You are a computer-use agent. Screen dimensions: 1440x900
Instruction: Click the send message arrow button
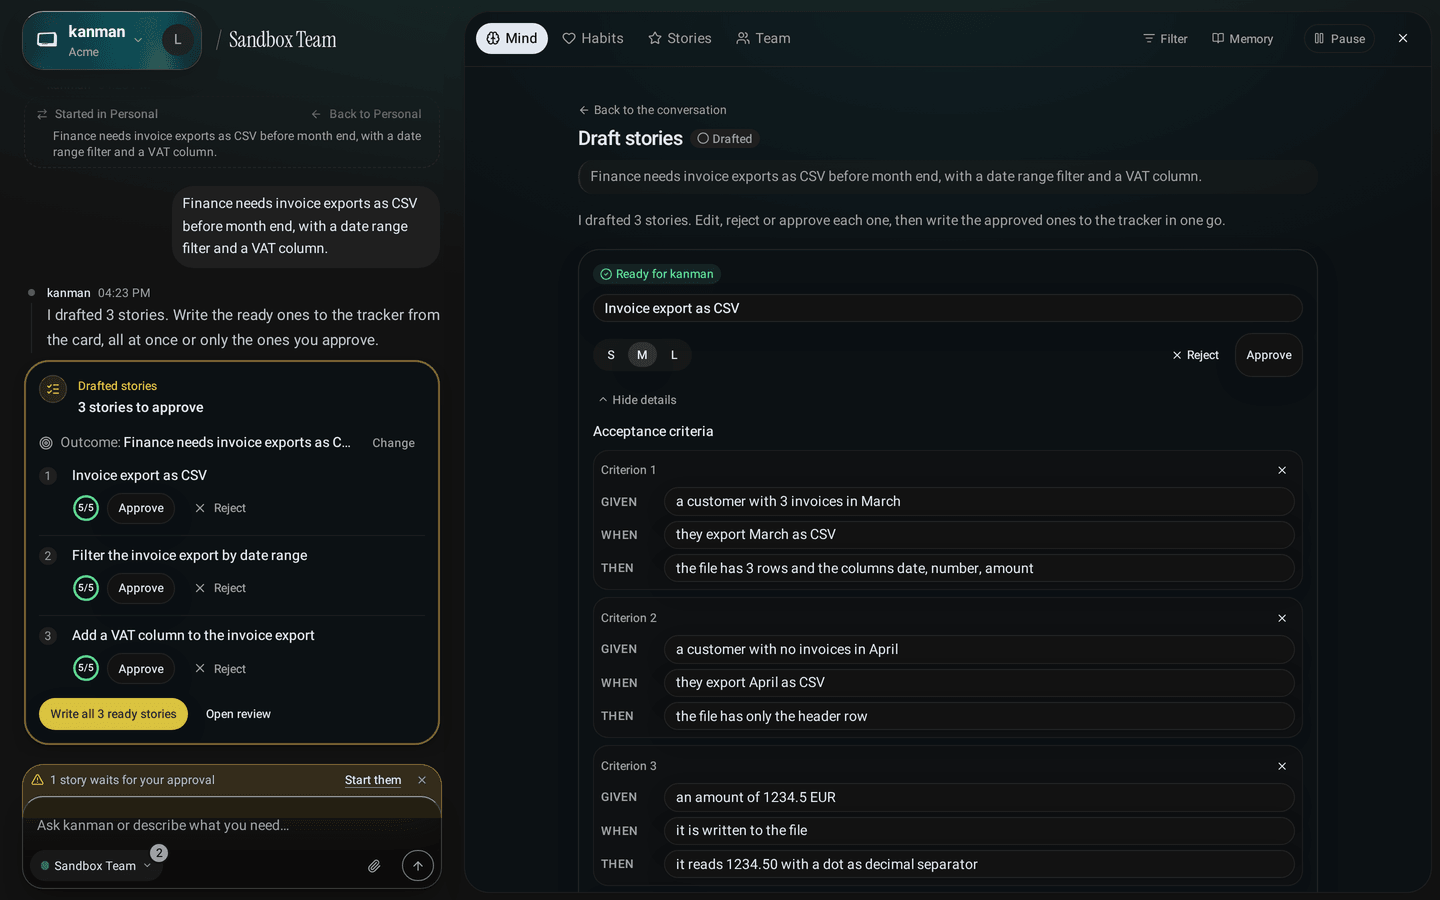pos(418,866)
